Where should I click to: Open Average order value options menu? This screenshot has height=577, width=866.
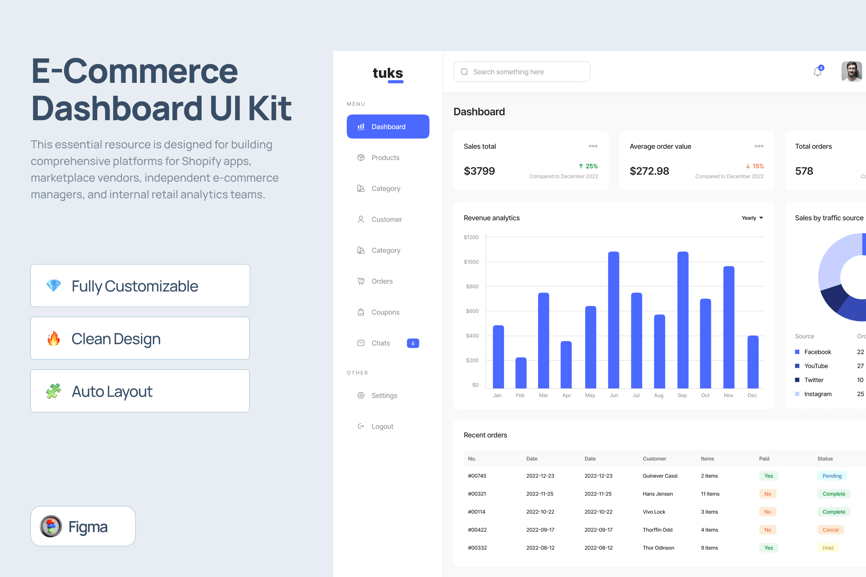pyautogui.click(x=759, y=147)
